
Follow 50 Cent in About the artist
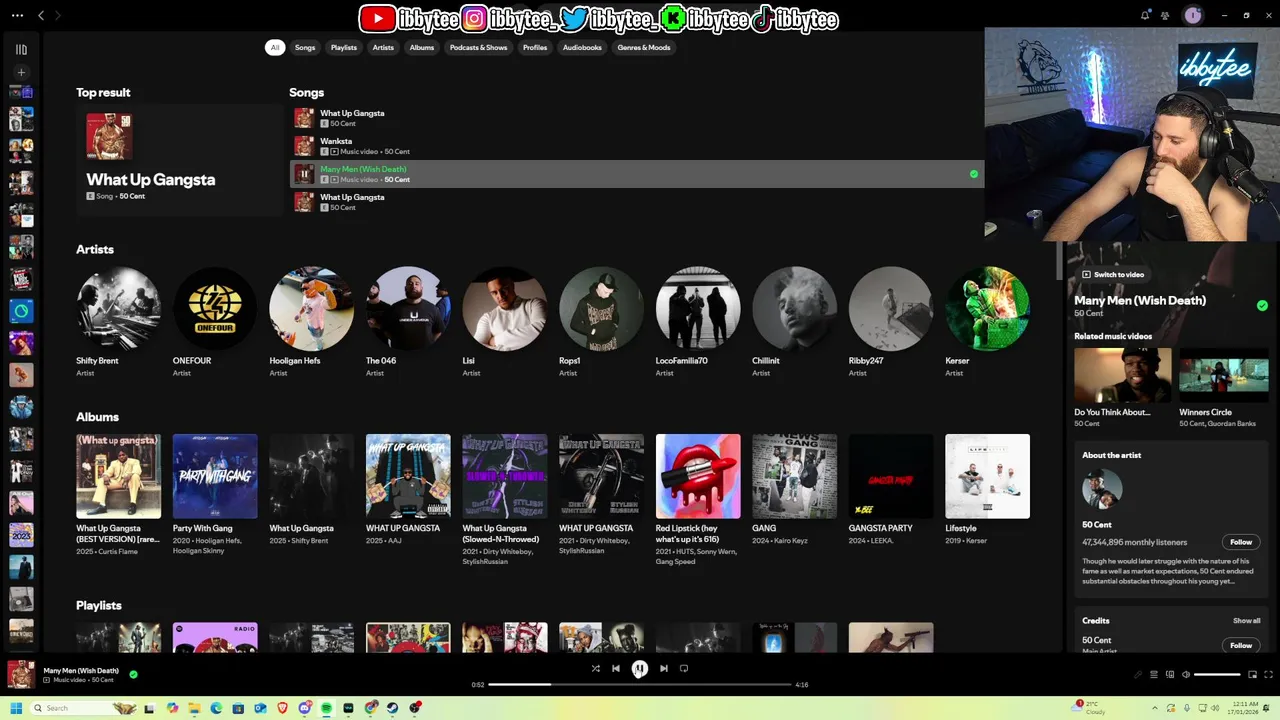(1241, 542)
